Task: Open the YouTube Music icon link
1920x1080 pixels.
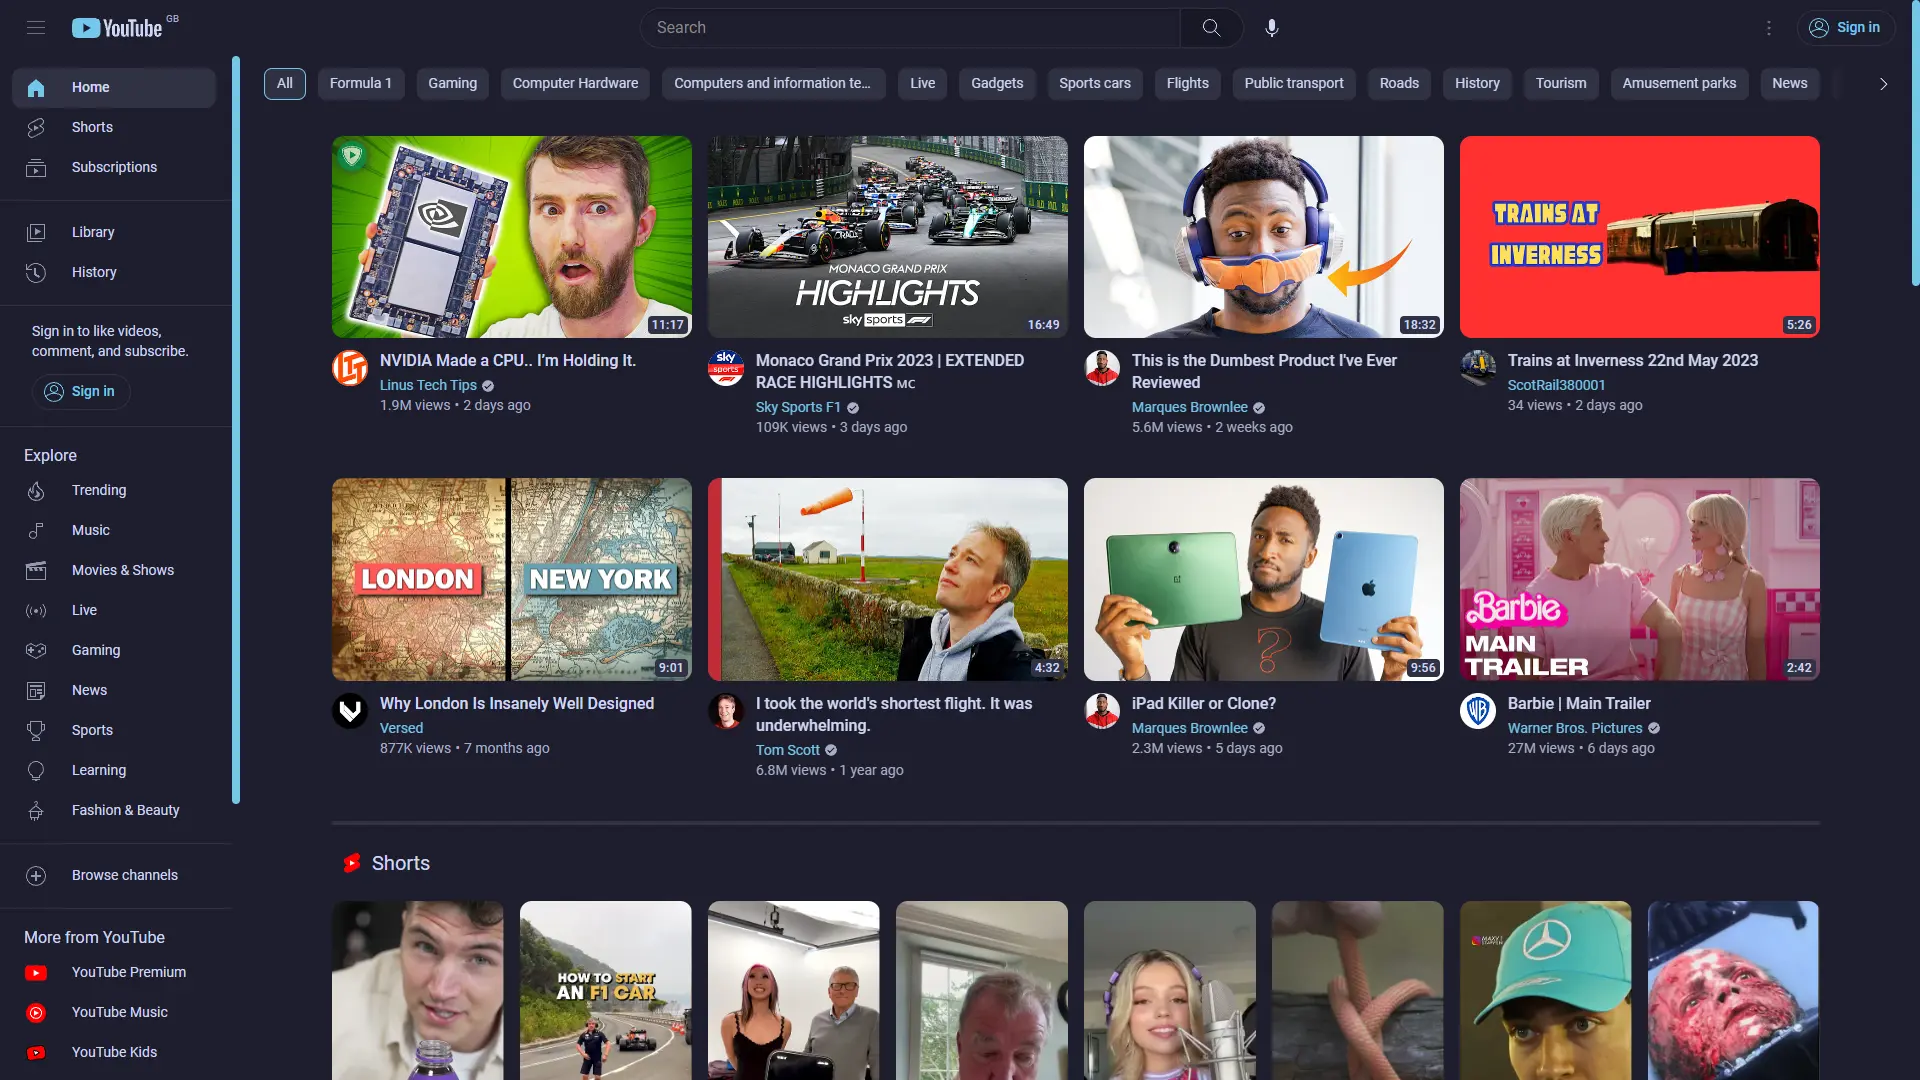Action: (36, 1013)
